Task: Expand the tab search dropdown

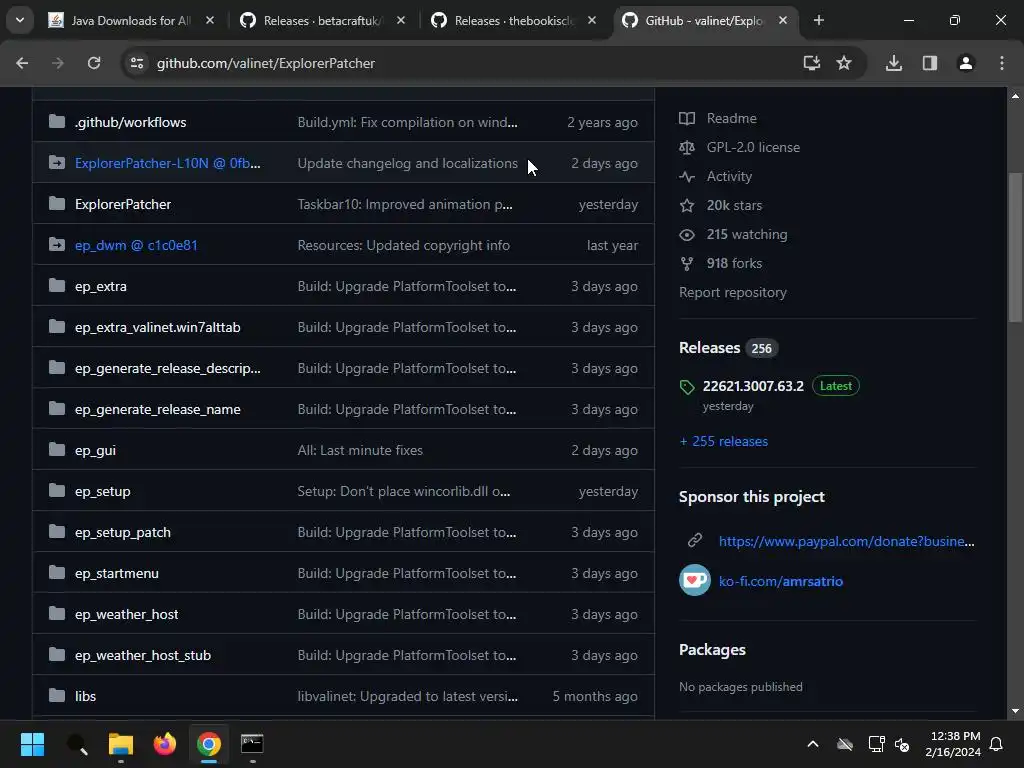Action: [x=20, y=20]
